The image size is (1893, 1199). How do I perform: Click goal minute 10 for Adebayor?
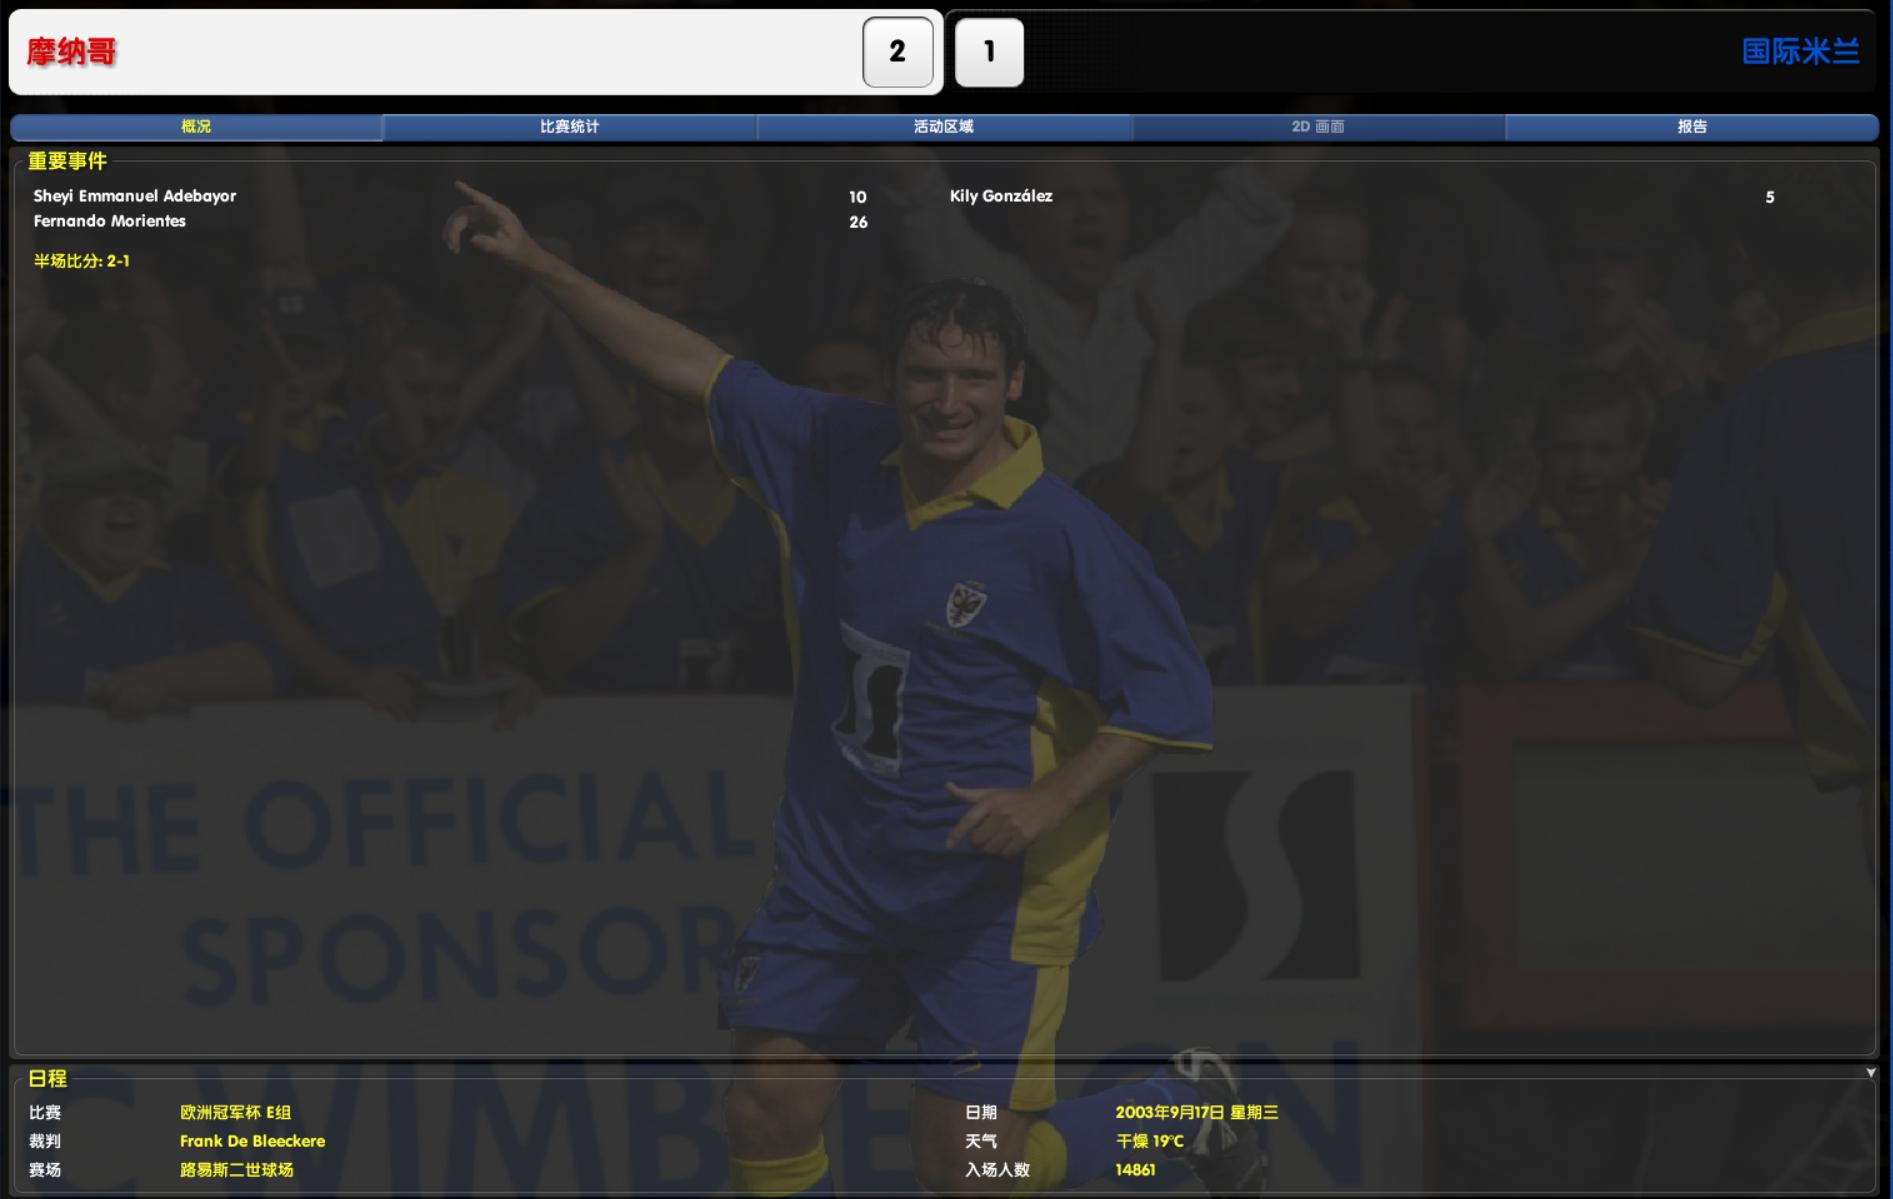pos(858,197)
